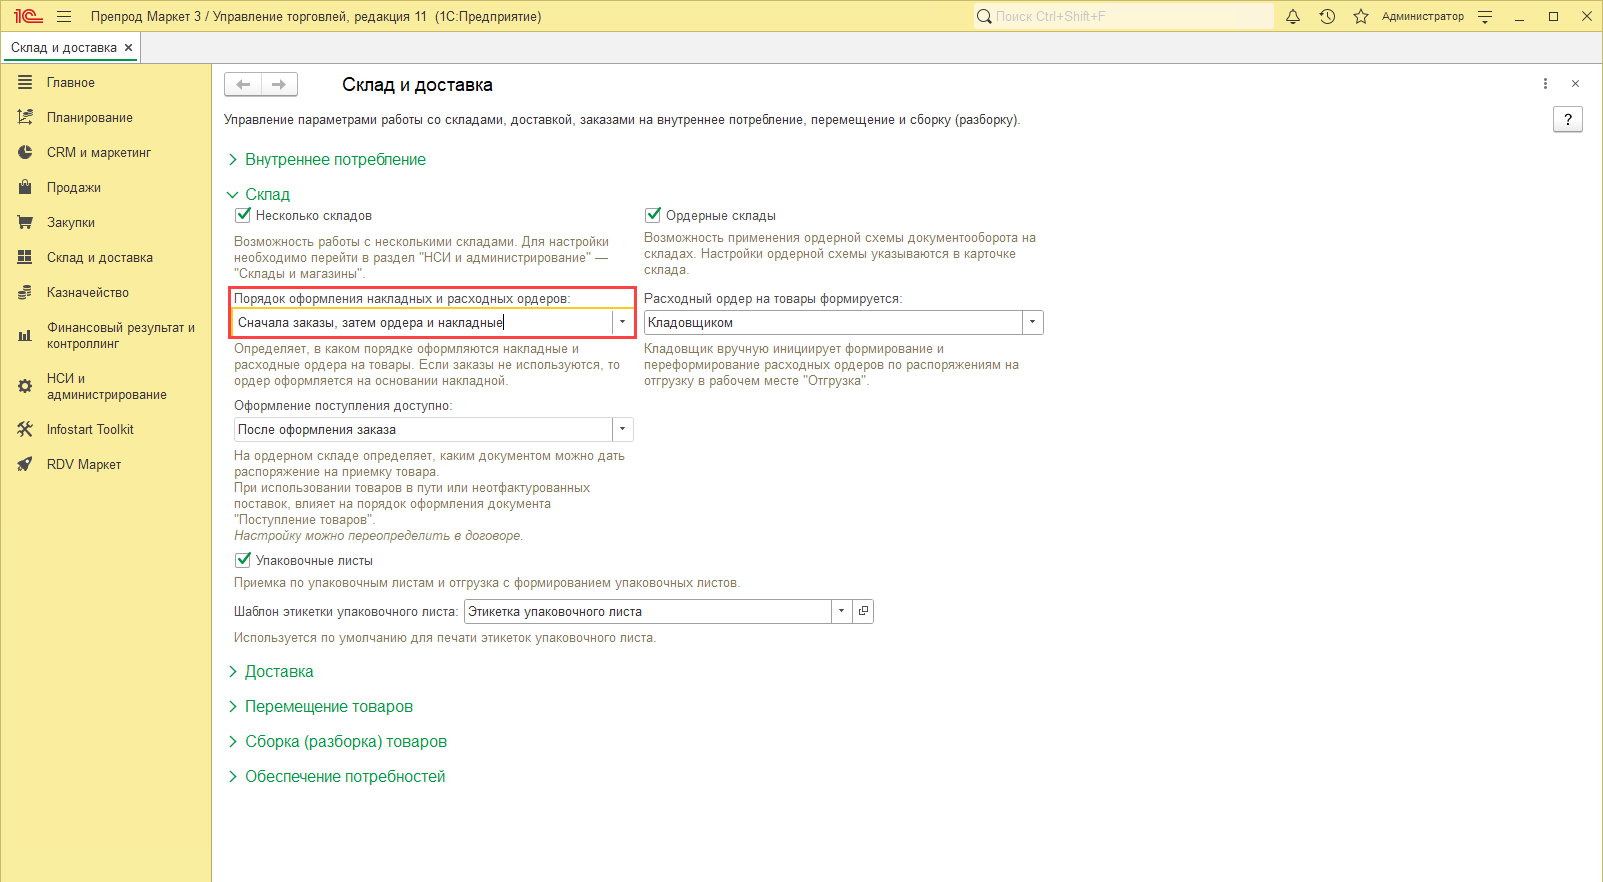
Task: Open help with the question mark button
Action: (x=1568, y=120)
